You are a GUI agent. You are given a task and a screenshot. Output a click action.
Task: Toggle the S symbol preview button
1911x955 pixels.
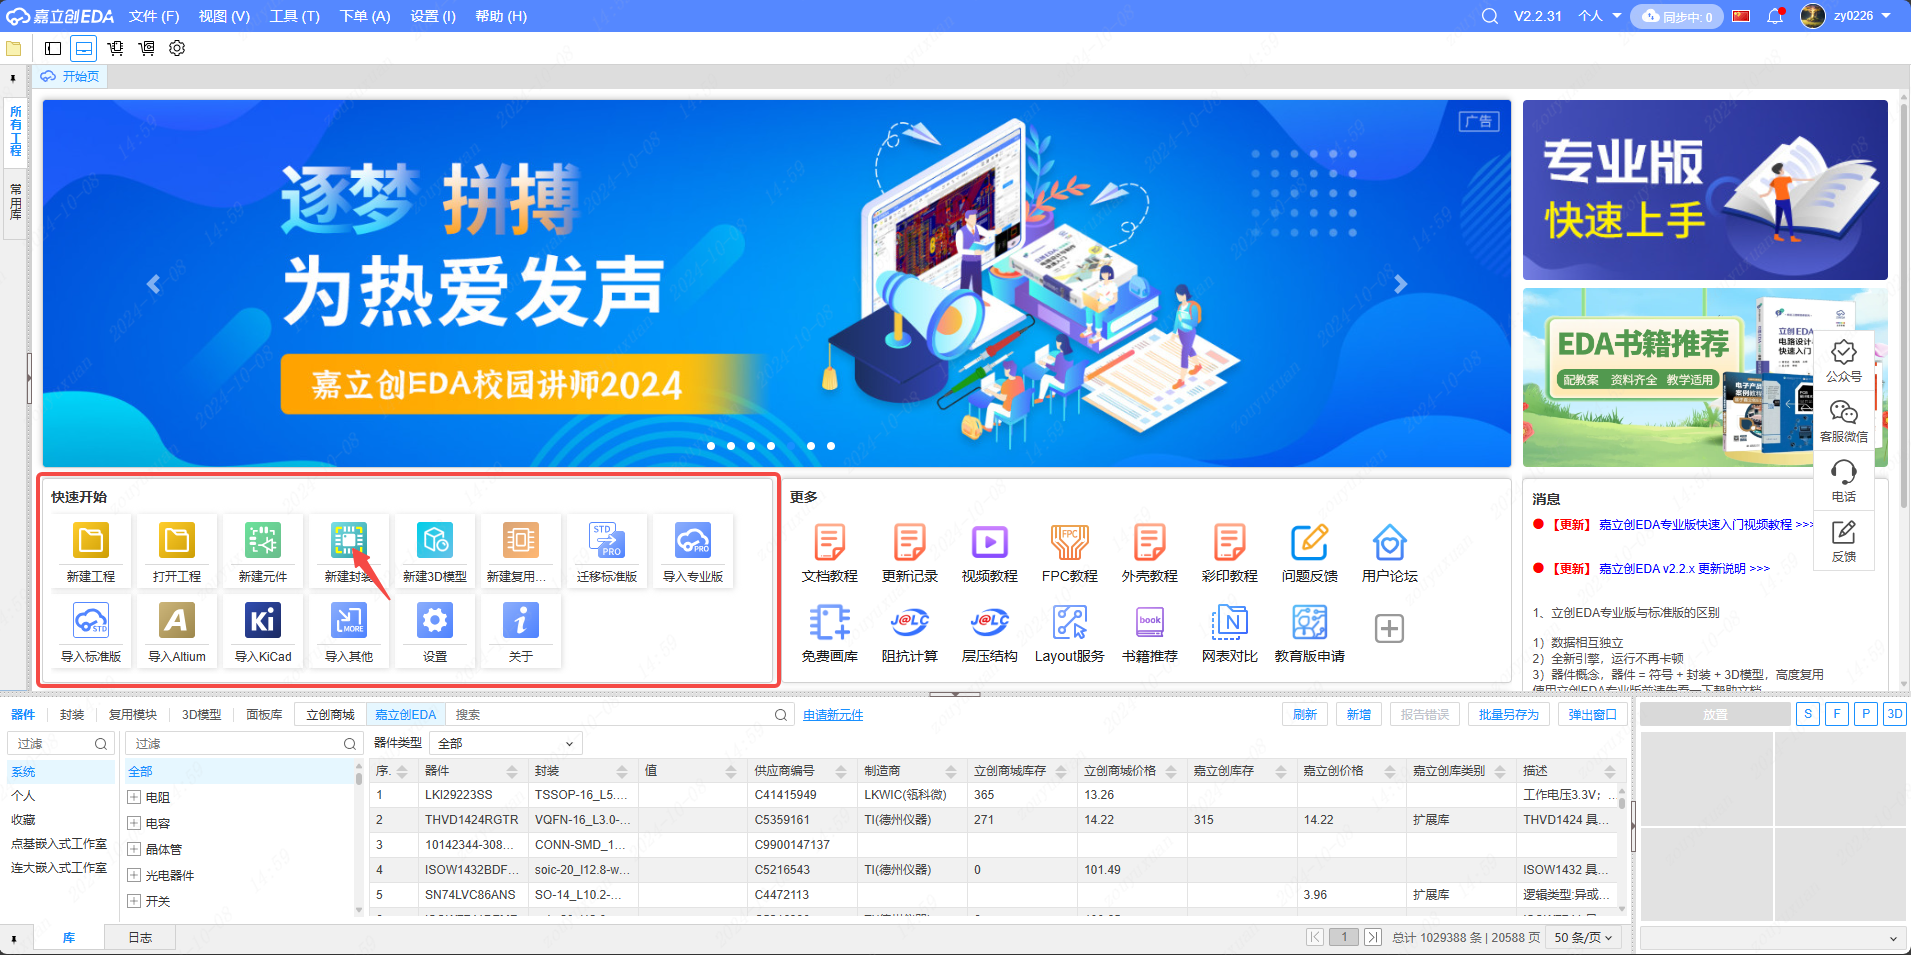pyautogui.click(x=1807, y=714)
